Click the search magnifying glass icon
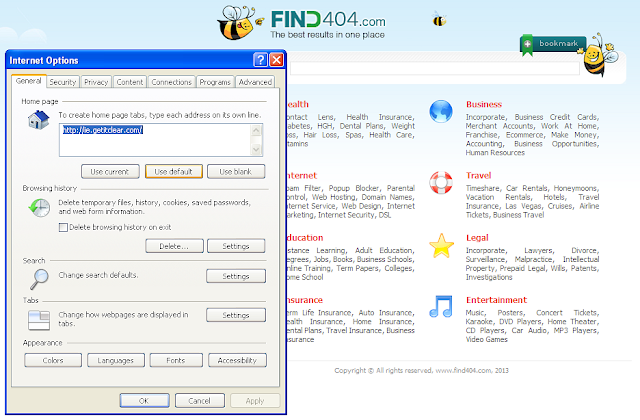The image size is (640, 420). [x=40, y=279]
